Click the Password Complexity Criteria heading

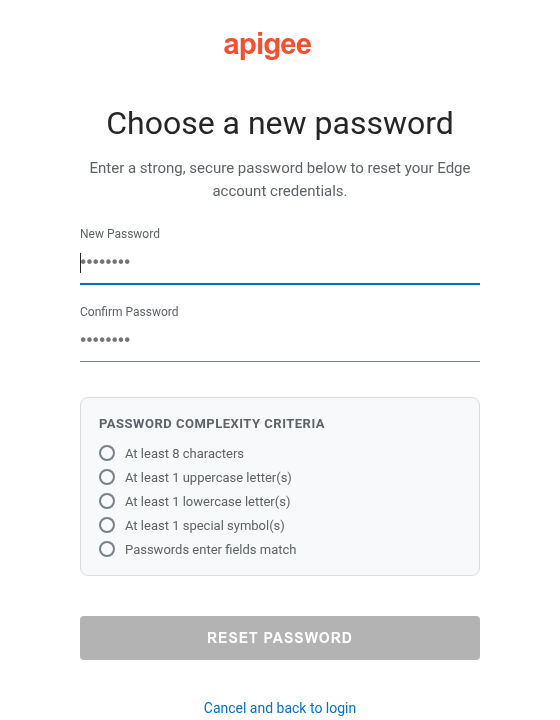(212, 423)
